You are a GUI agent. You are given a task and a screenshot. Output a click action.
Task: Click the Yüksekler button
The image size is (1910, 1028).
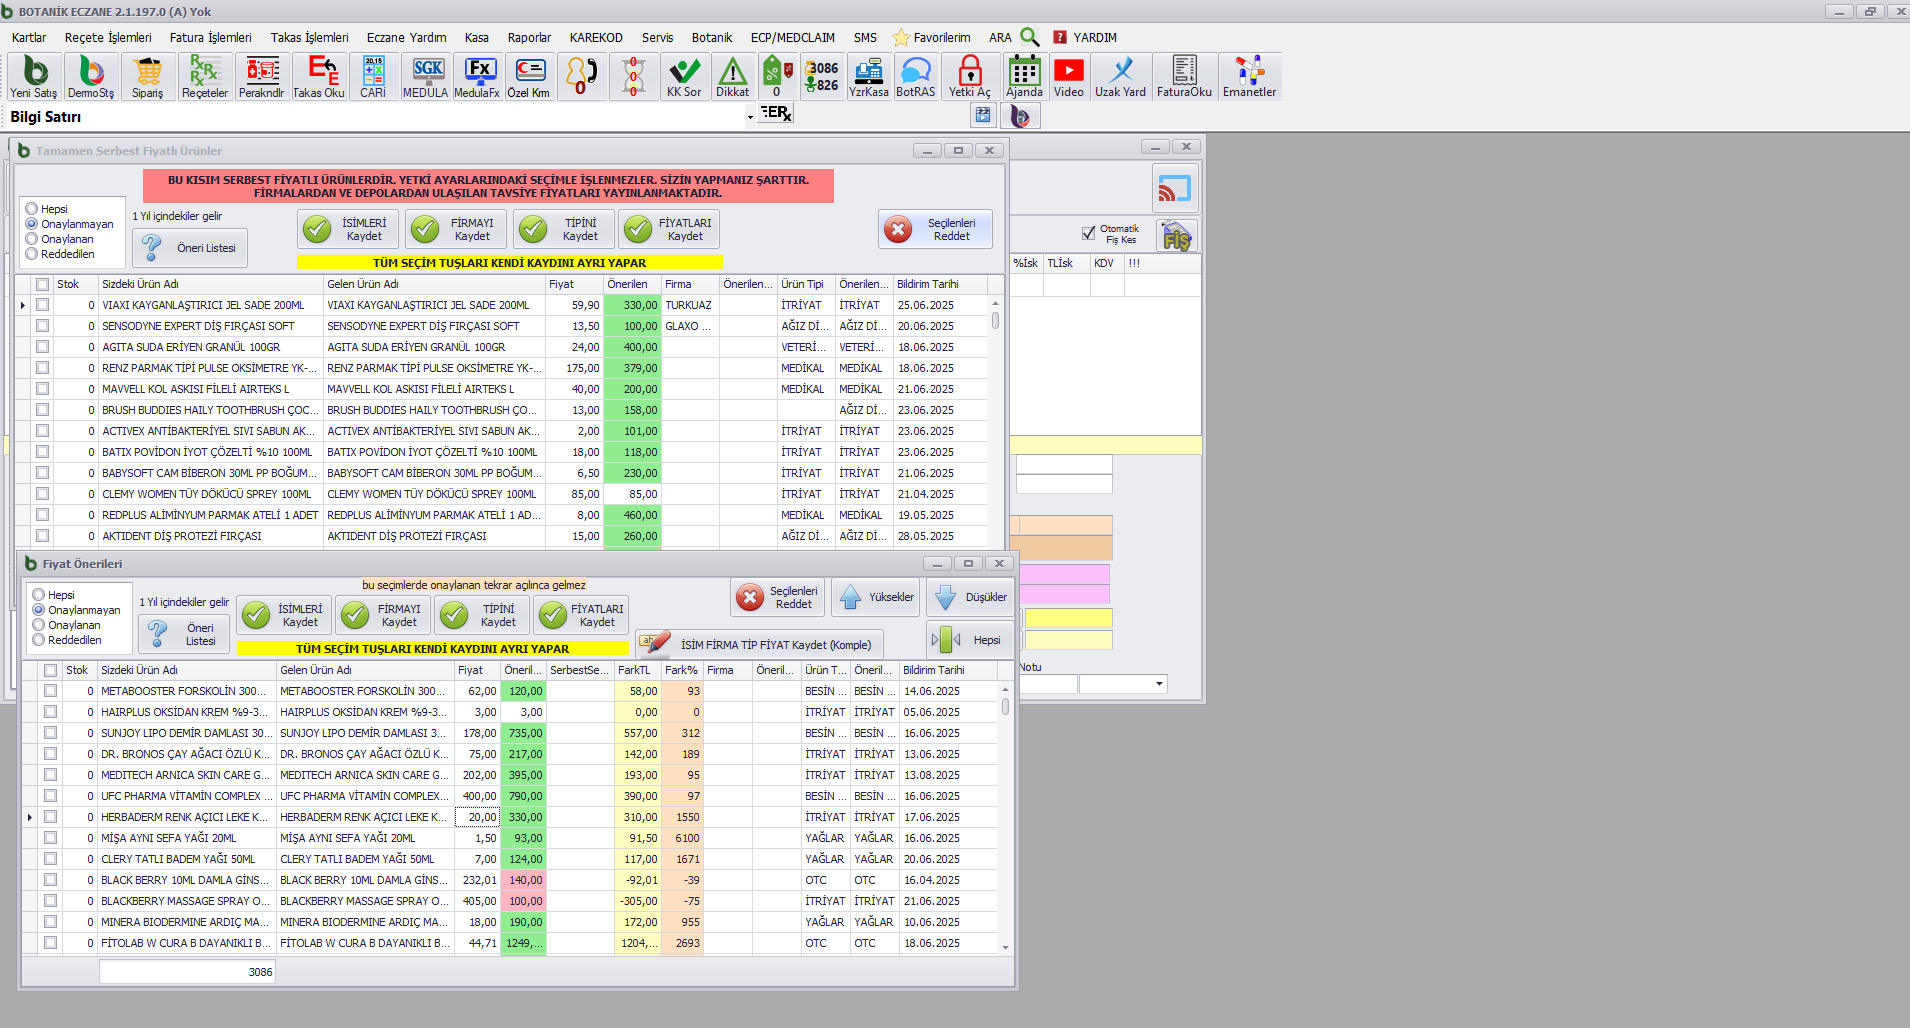click(876, 597)
